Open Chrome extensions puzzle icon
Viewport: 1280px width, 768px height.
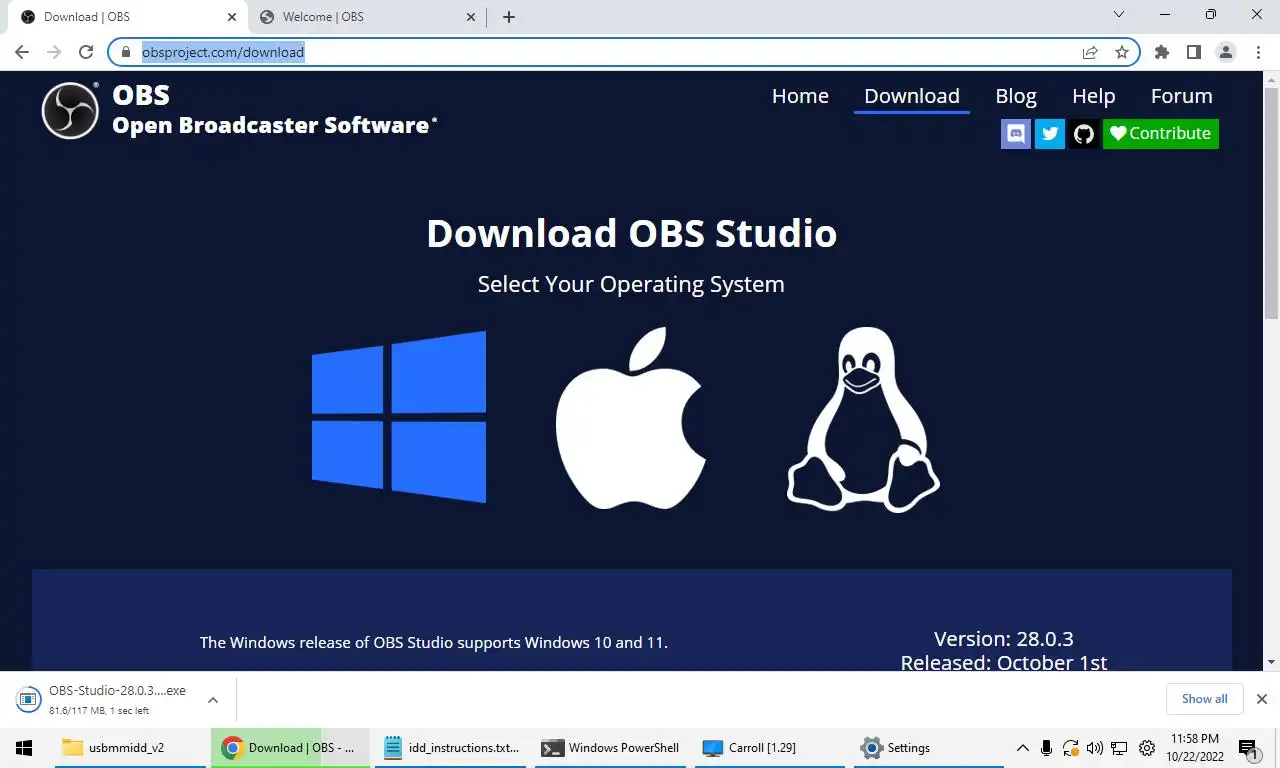click(x=1162, y=52)
